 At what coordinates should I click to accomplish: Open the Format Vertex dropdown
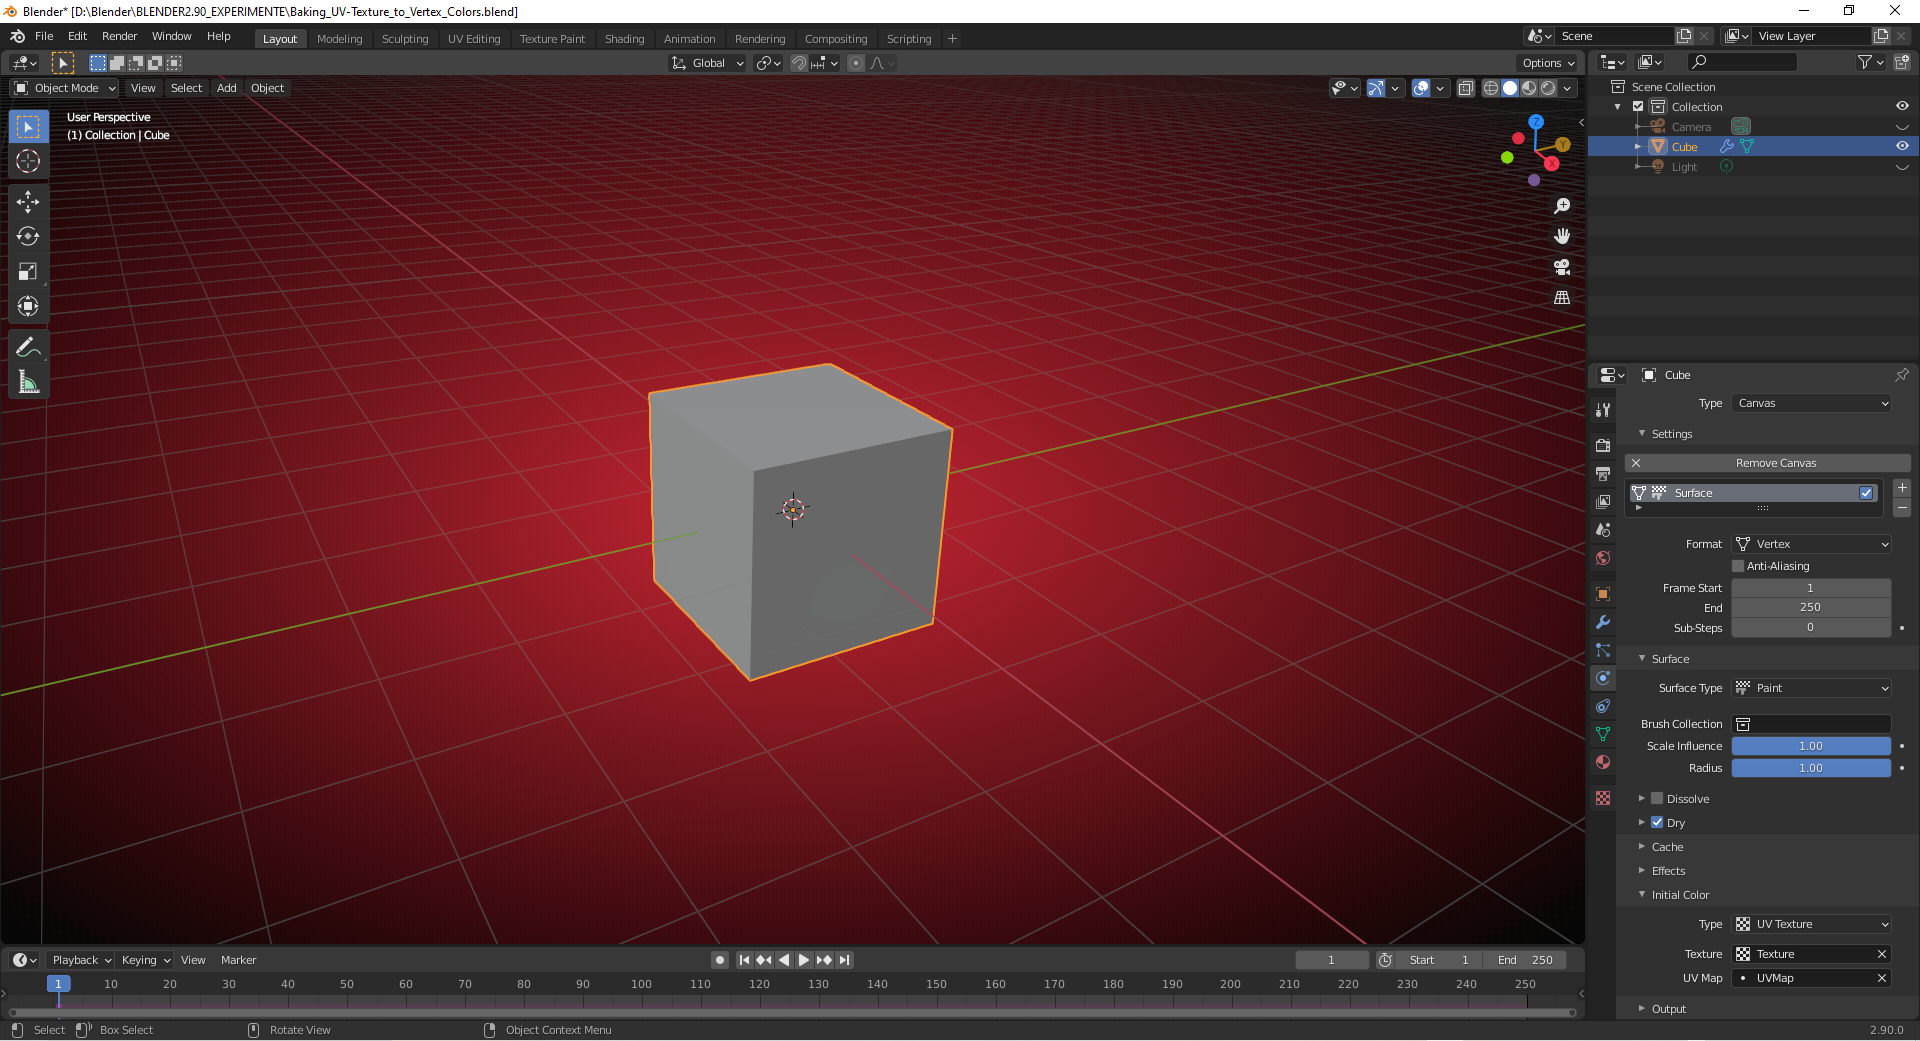pyautogui.click(x=1812, y=544)
